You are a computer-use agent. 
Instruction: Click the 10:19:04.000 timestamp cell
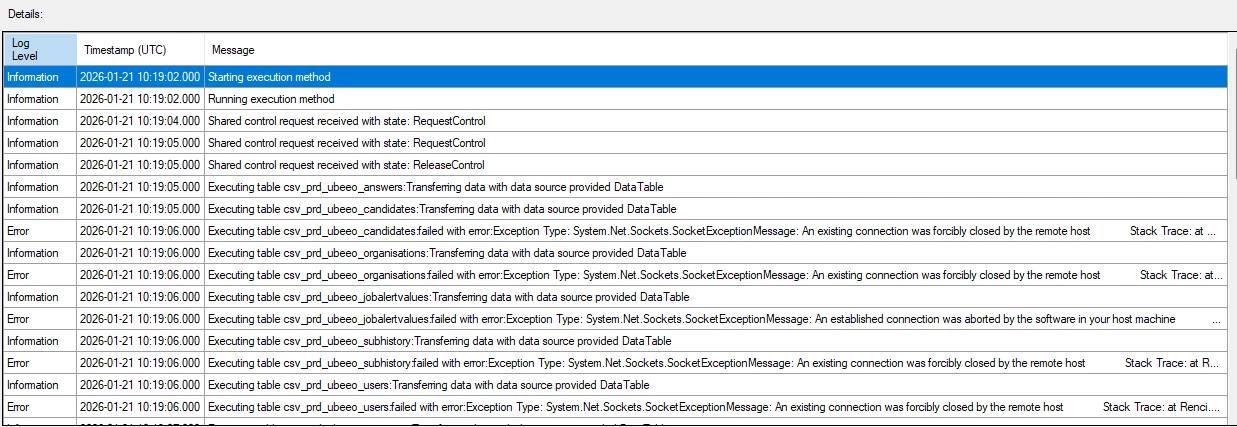point(140,121)
